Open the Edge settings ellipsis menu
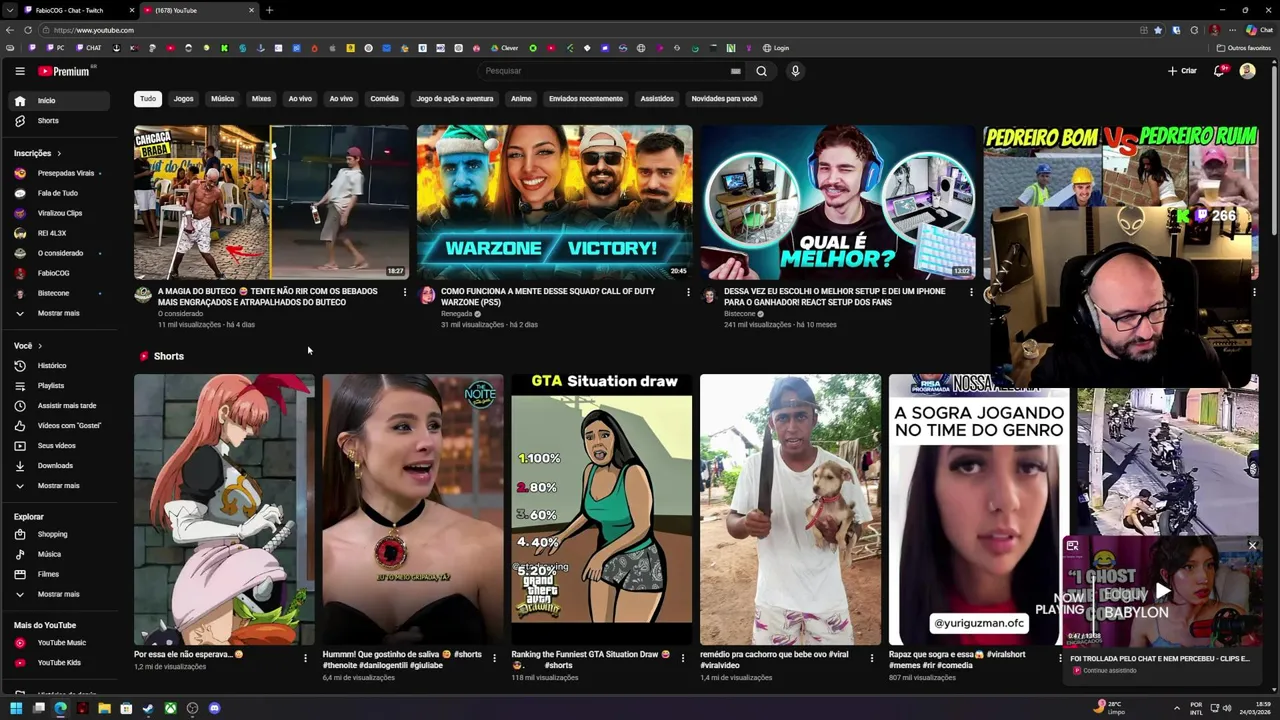This screenshot has height=720, width=1280. [x=1232, y=30]
